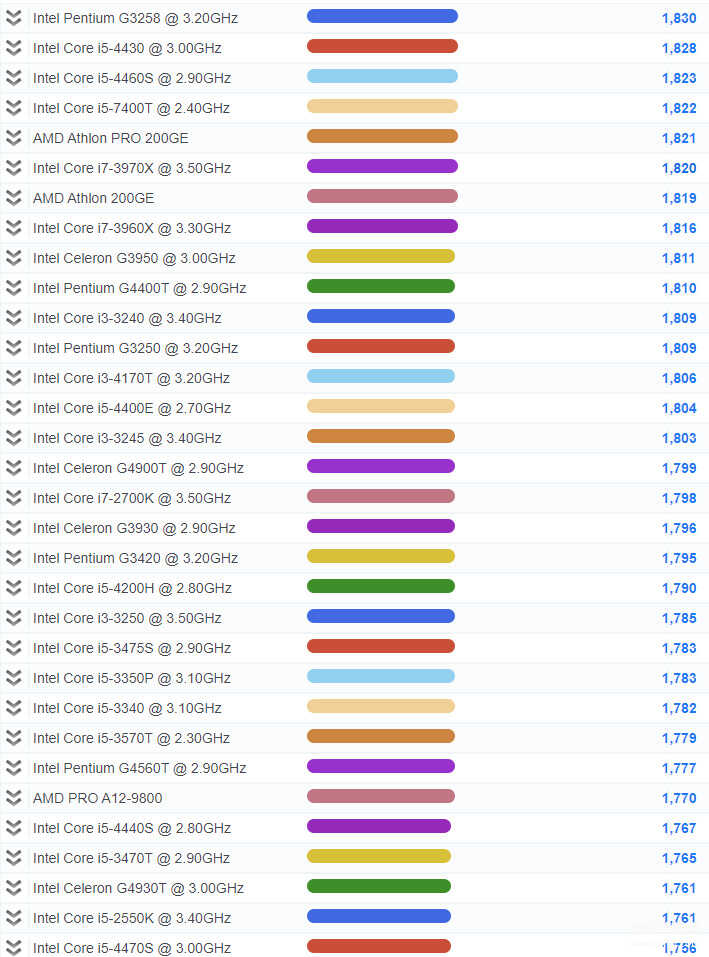Open the Intel Core i5-4400E @ 2.70GHz link

(x=132, y=408)
